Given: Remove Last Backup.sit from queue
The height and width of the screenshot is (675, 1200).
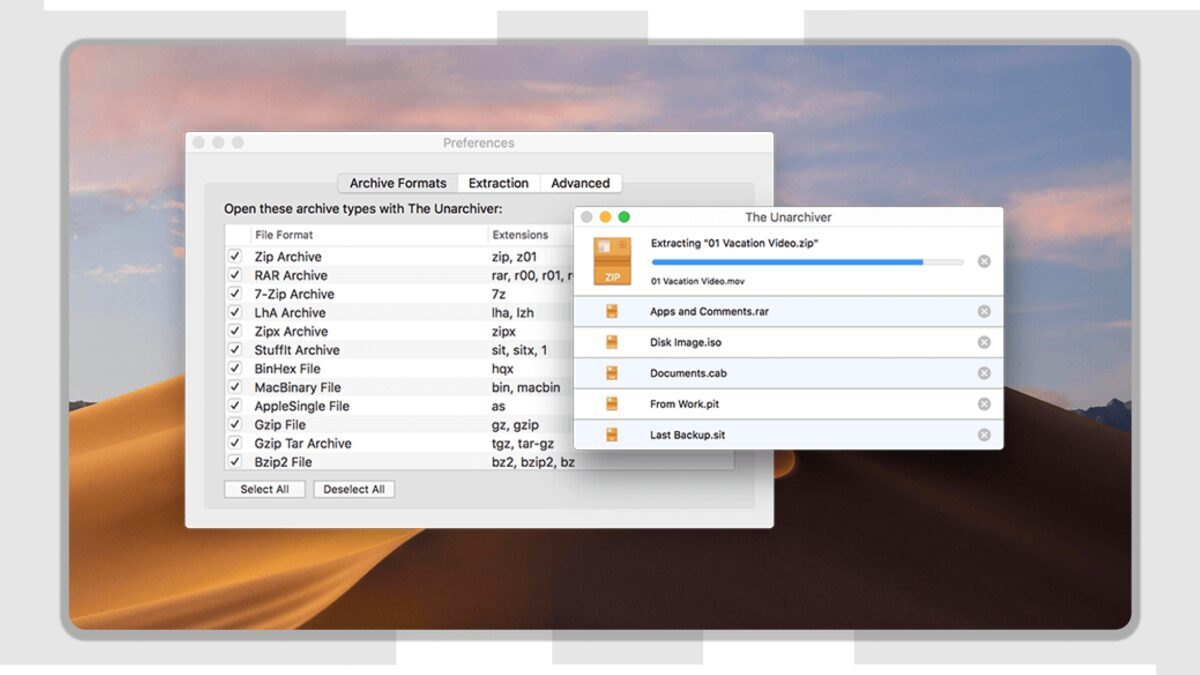Looking at the screenshot, I should 984,435.
